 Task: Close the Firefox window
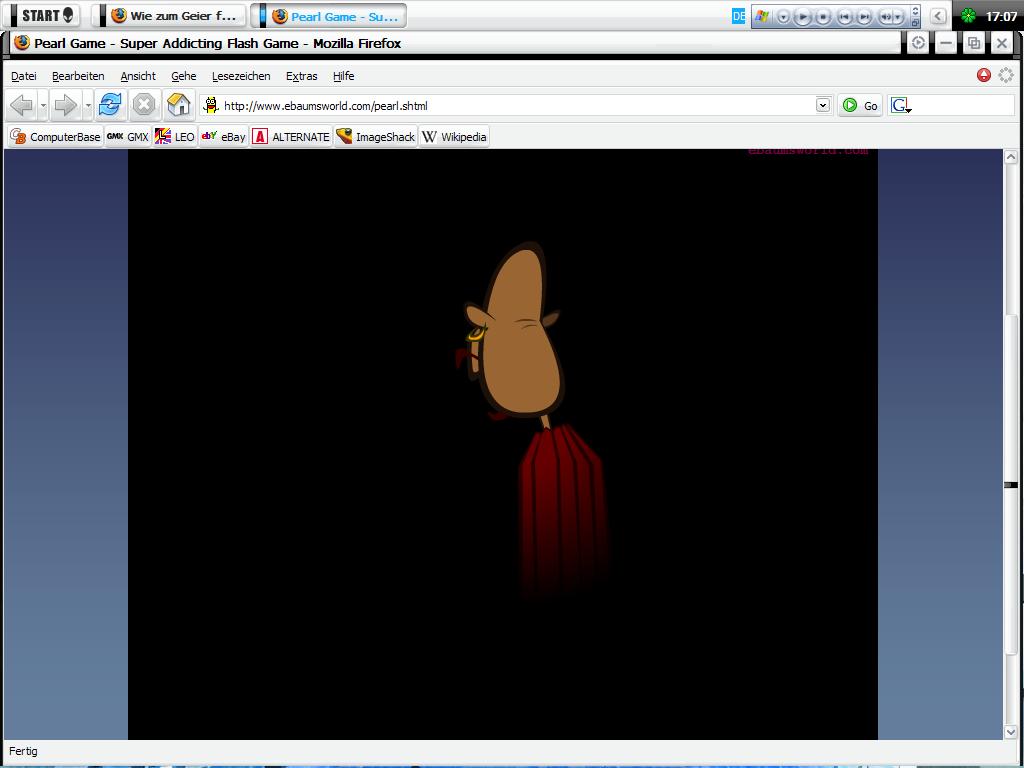coord(1001,43)
